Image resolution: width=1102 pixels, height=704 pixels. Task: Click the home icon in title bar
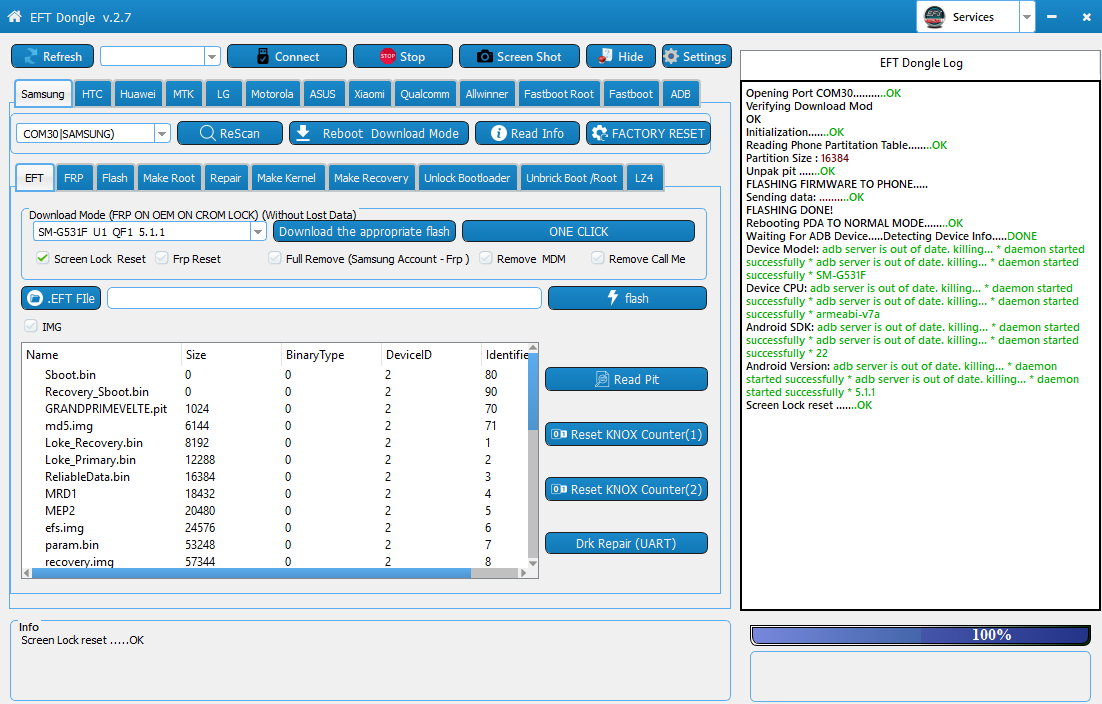pyautogui.click(x=14, y=16)
